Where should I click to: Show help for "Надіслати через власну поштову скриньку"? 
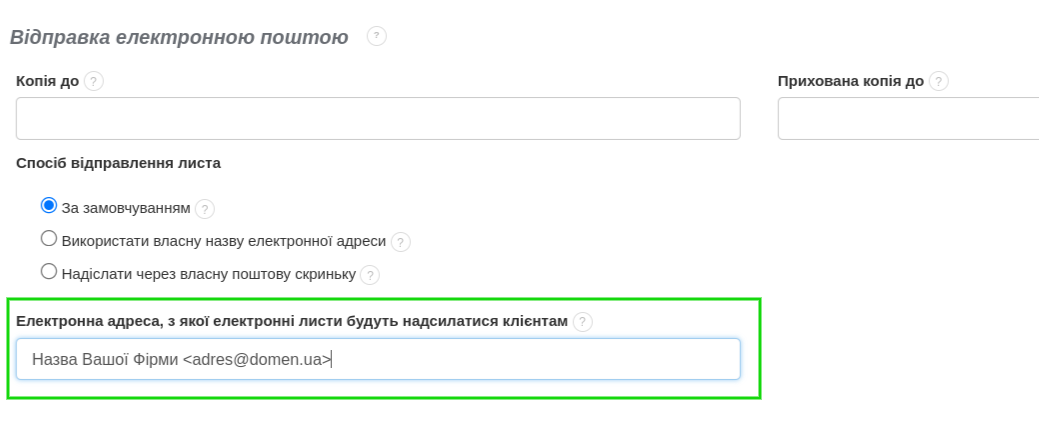coord(370,274)
